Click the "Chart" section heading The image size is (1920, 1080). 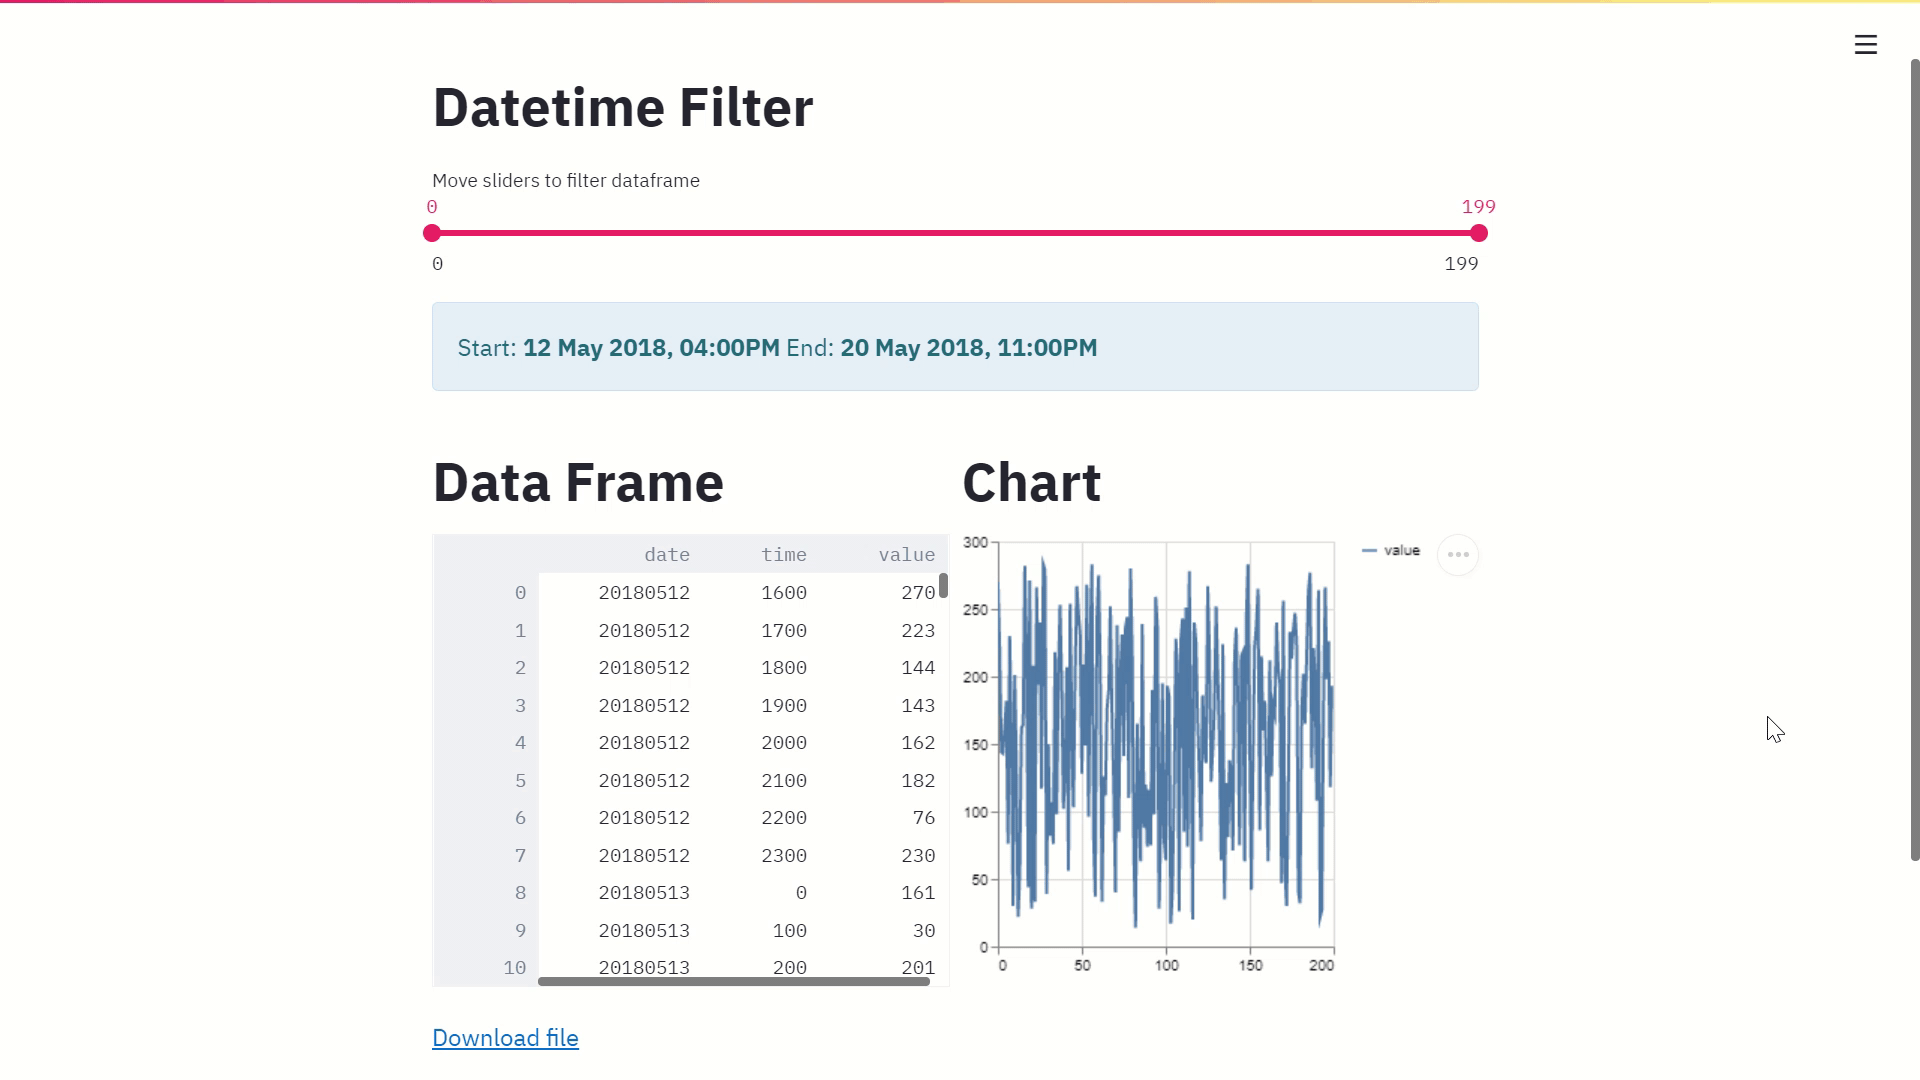pos(1031,483)
